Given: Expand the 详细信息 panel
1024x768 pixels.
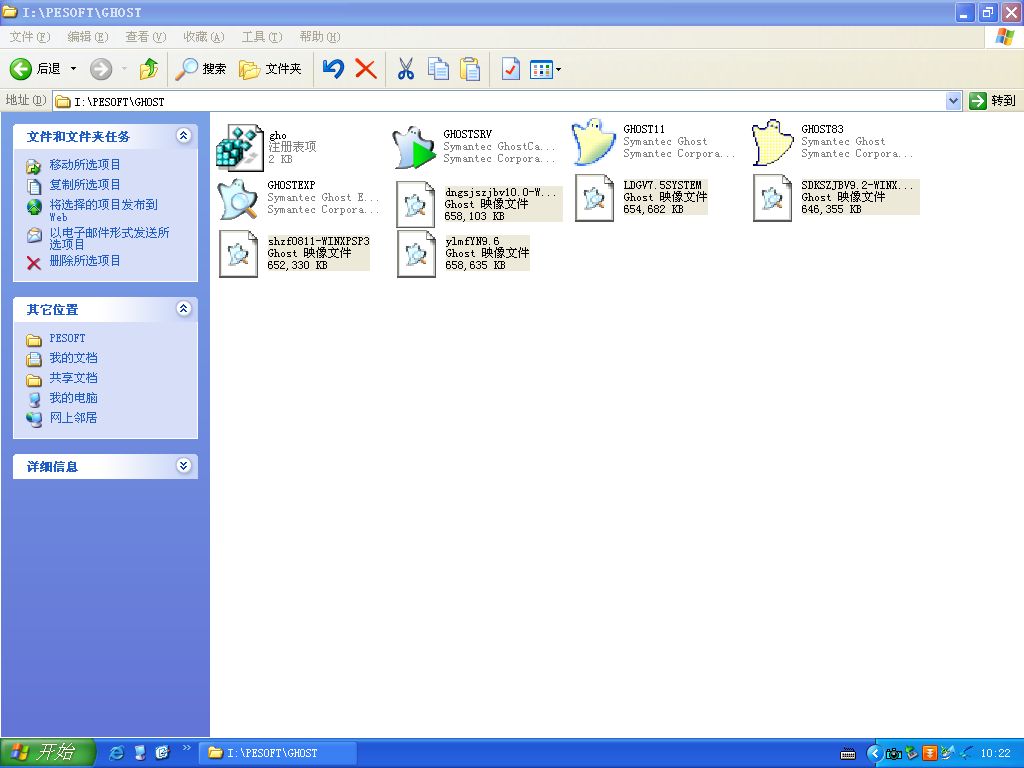Looking at the screenshot, I should [x=184, y=466].
